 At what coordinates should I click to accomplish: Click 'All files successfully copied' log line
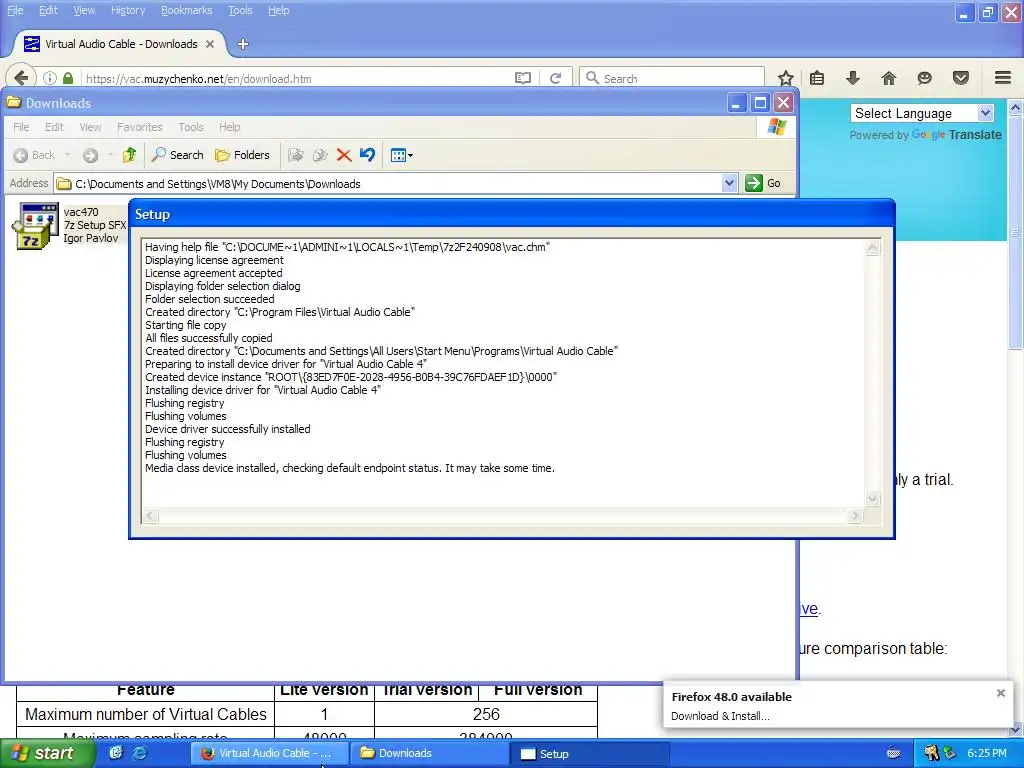coord(208,338)
